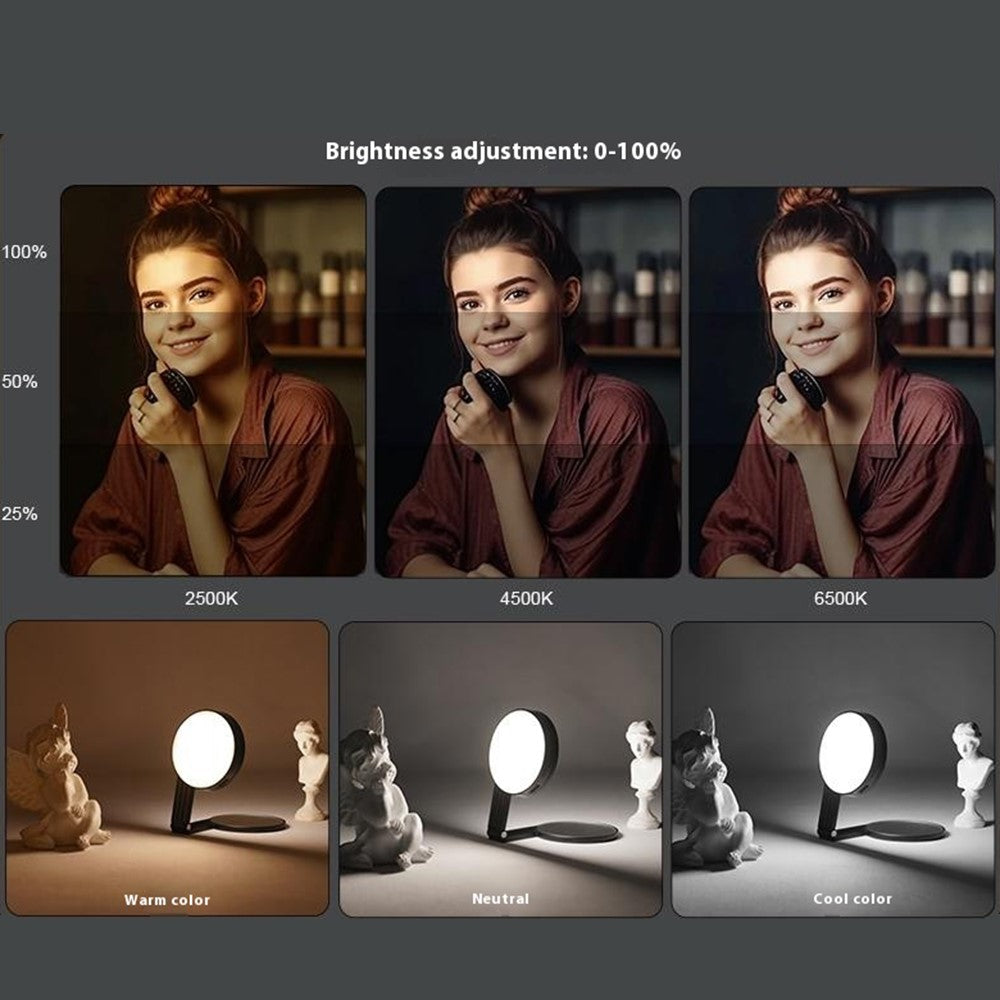
Task: Click the 4500K caption text
Action: pos(526,599)
